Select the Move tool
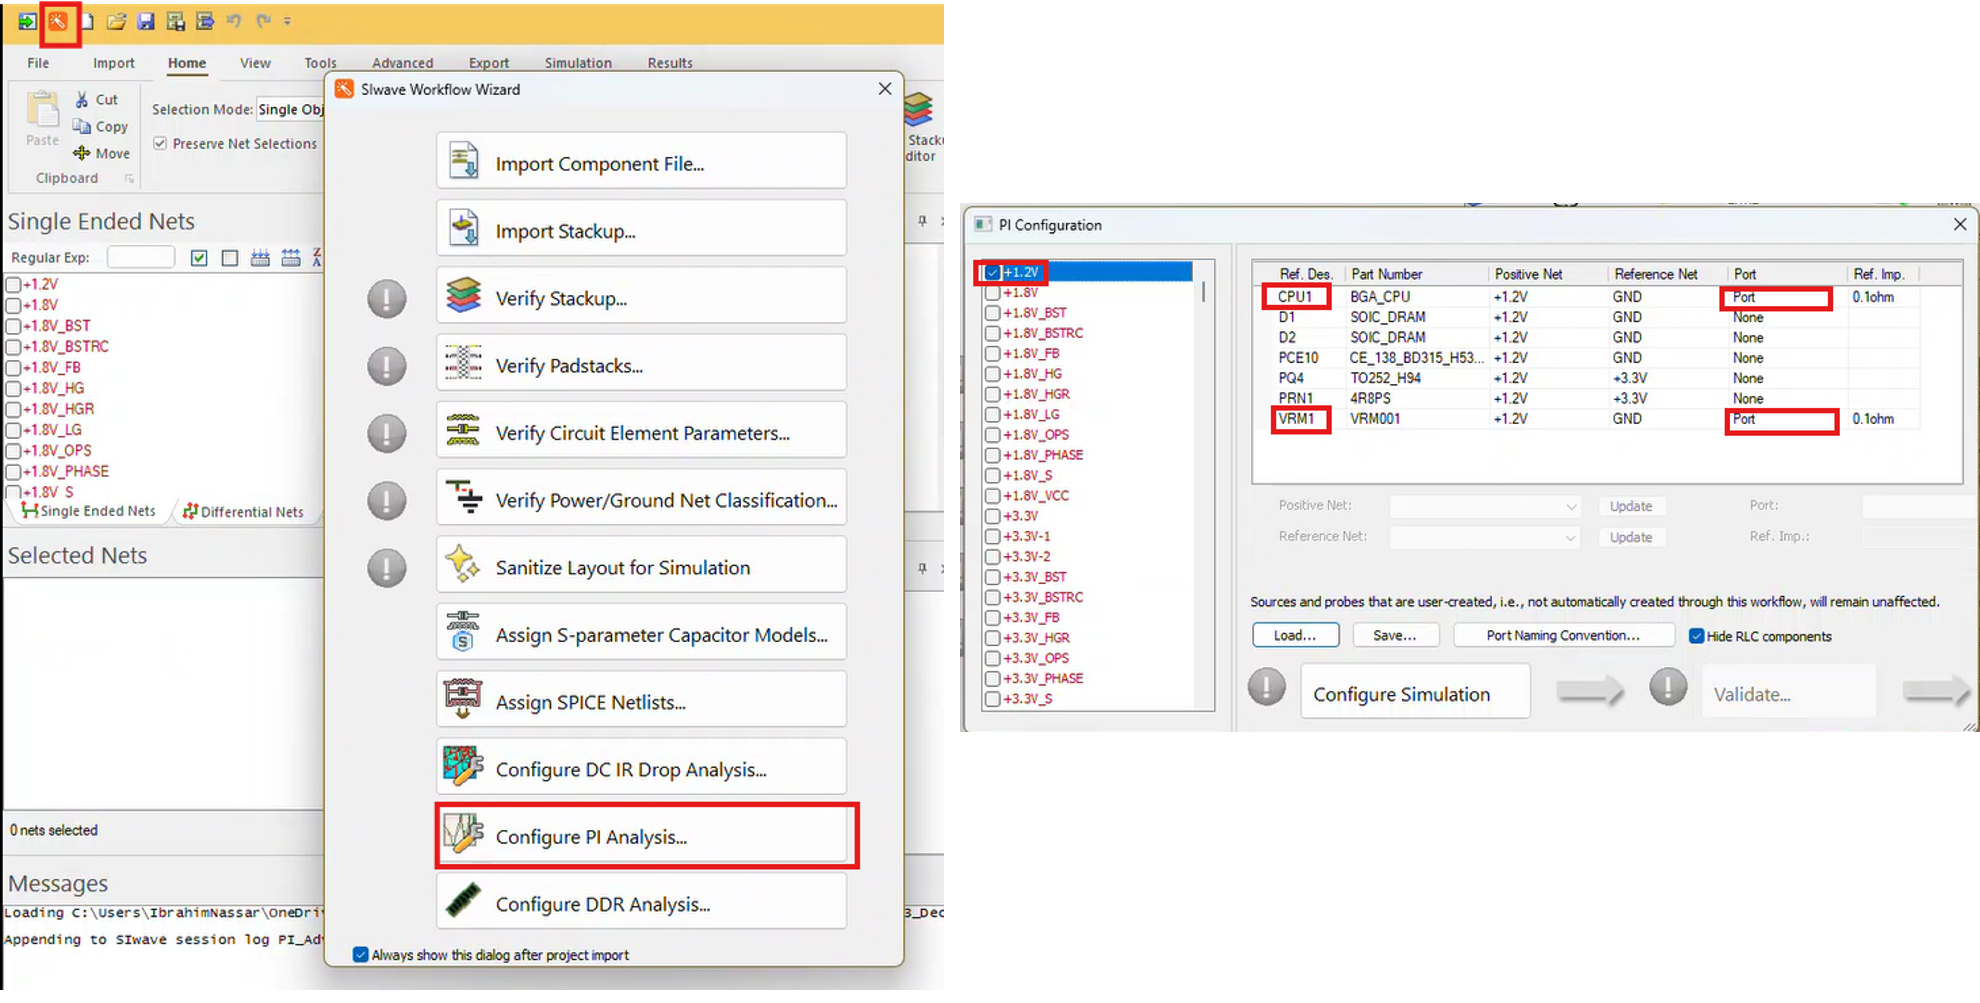The image size is (1980, 1003). [x=101, y=153]
